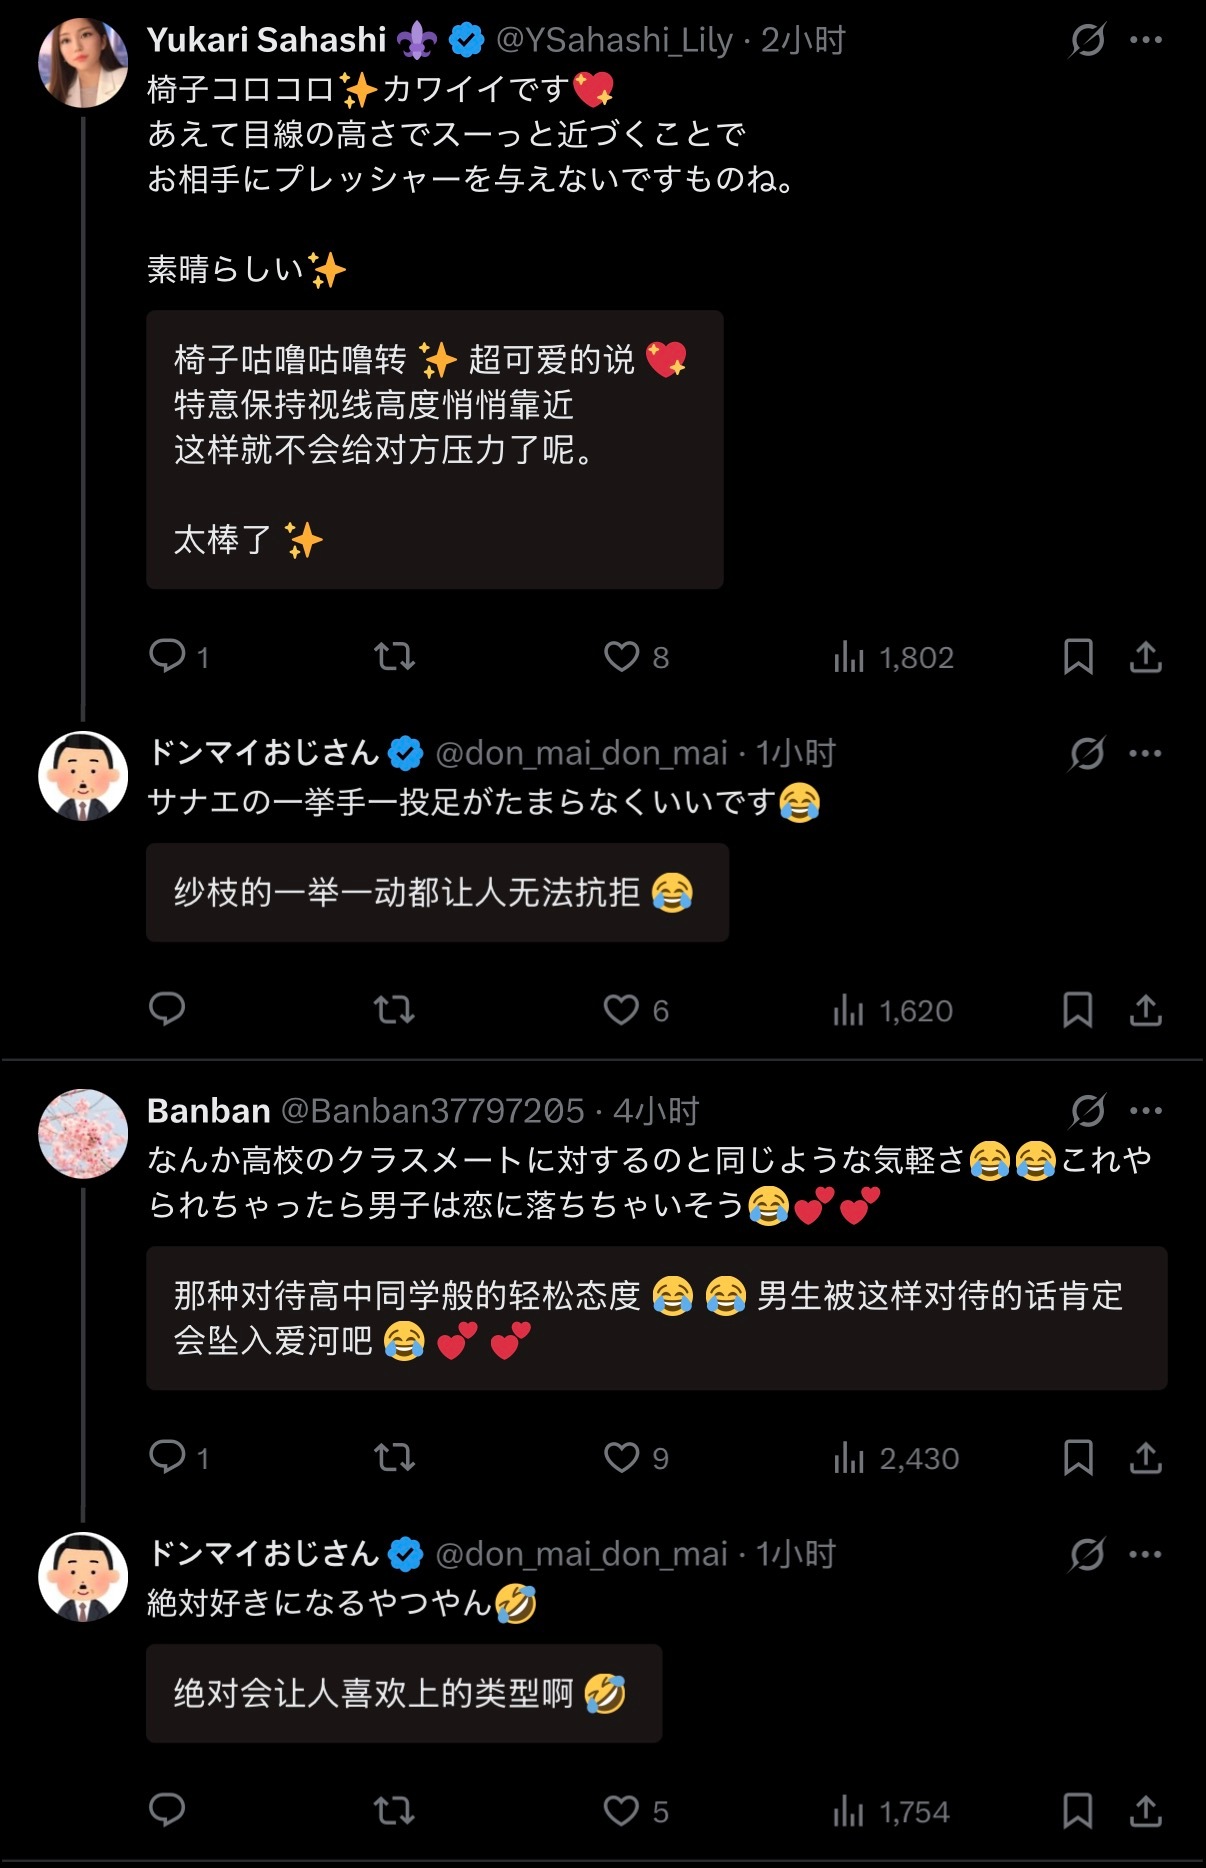Visit the @Banban37797205 handle

pyautogui.click(x=432, y=1110)
